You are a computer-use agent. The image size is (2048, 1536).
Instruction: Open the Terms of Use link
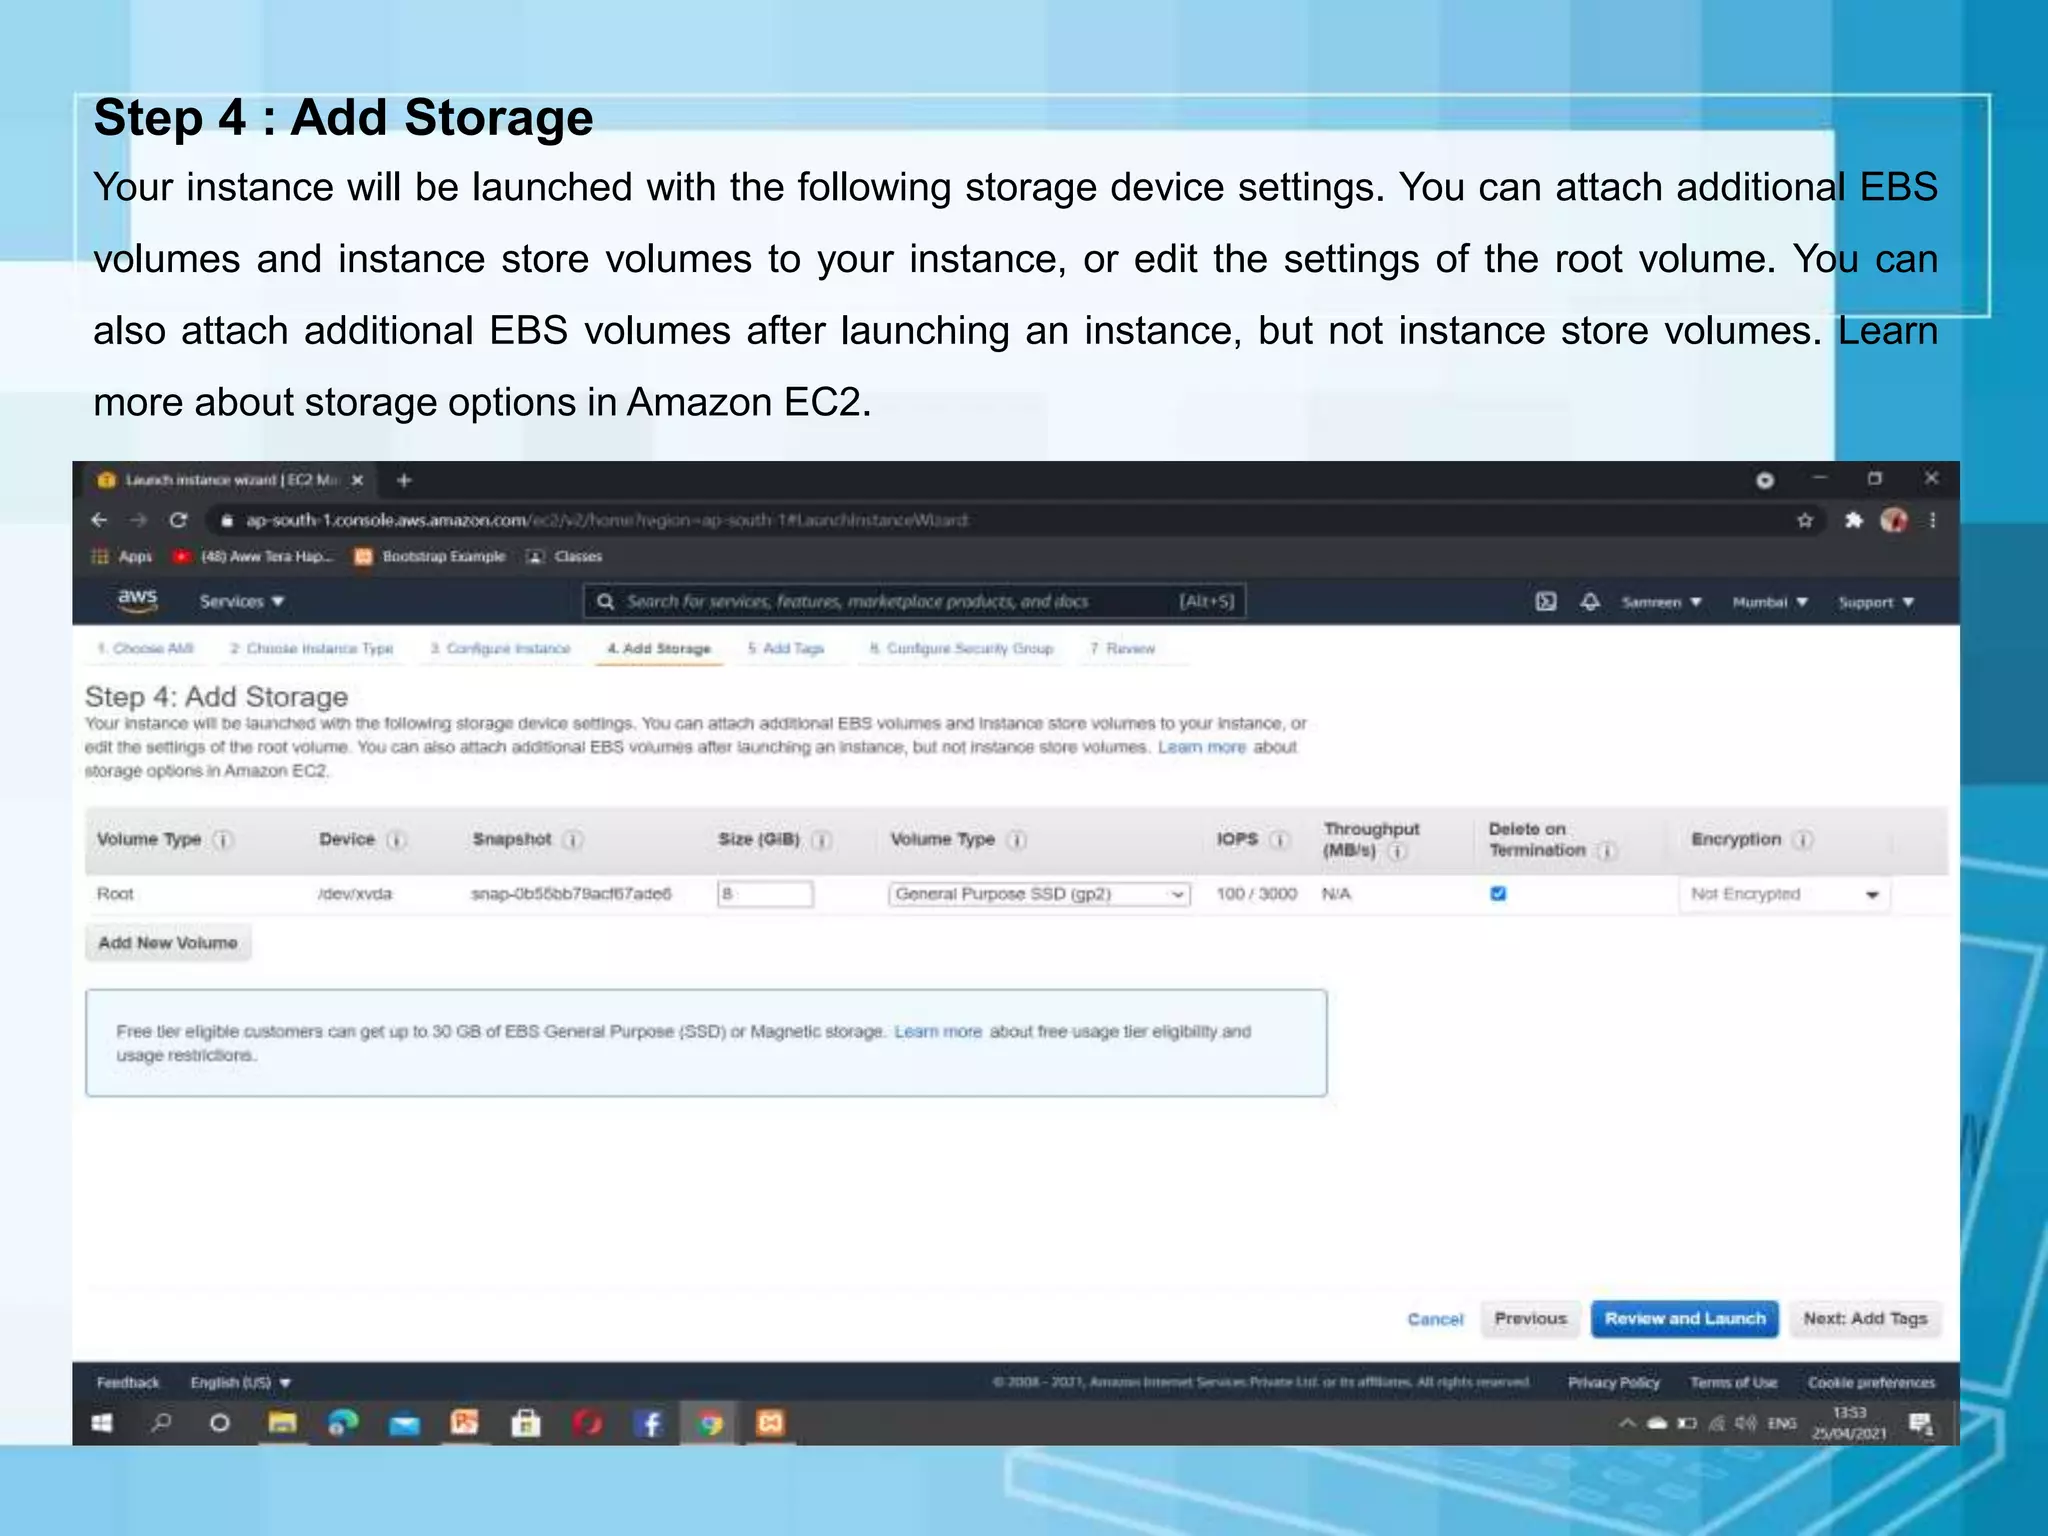click(1733, 1382)
